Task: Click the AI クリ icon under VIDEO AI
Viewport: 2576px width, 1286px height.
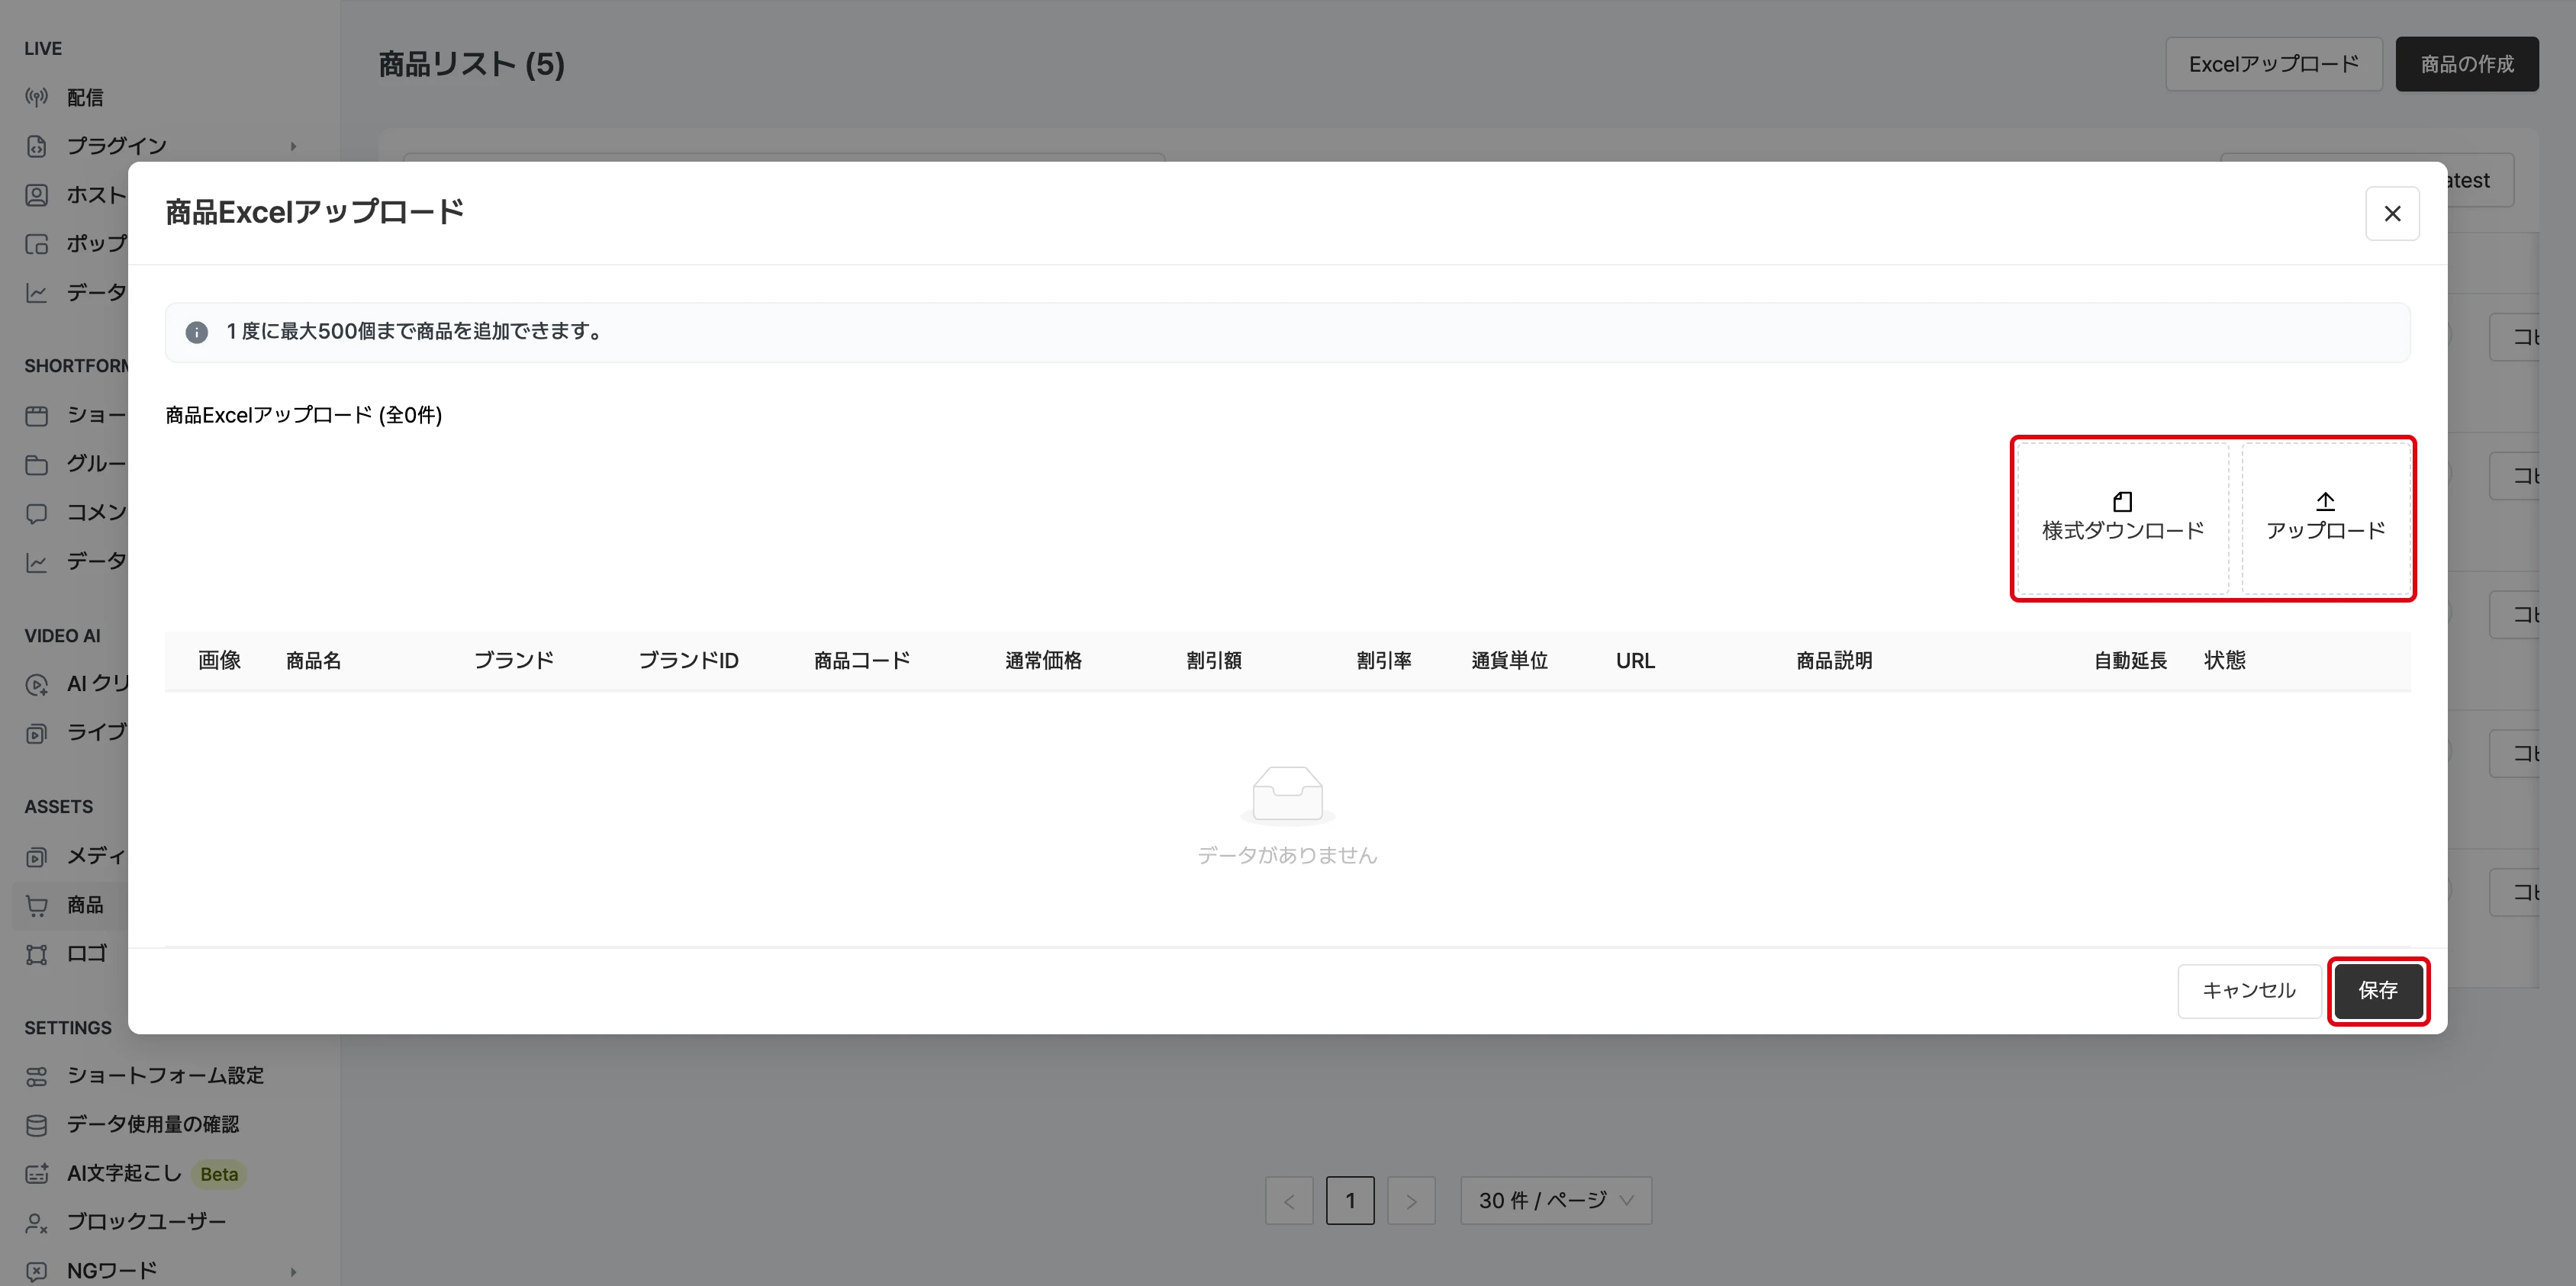Action: click(x=37, y=684)
